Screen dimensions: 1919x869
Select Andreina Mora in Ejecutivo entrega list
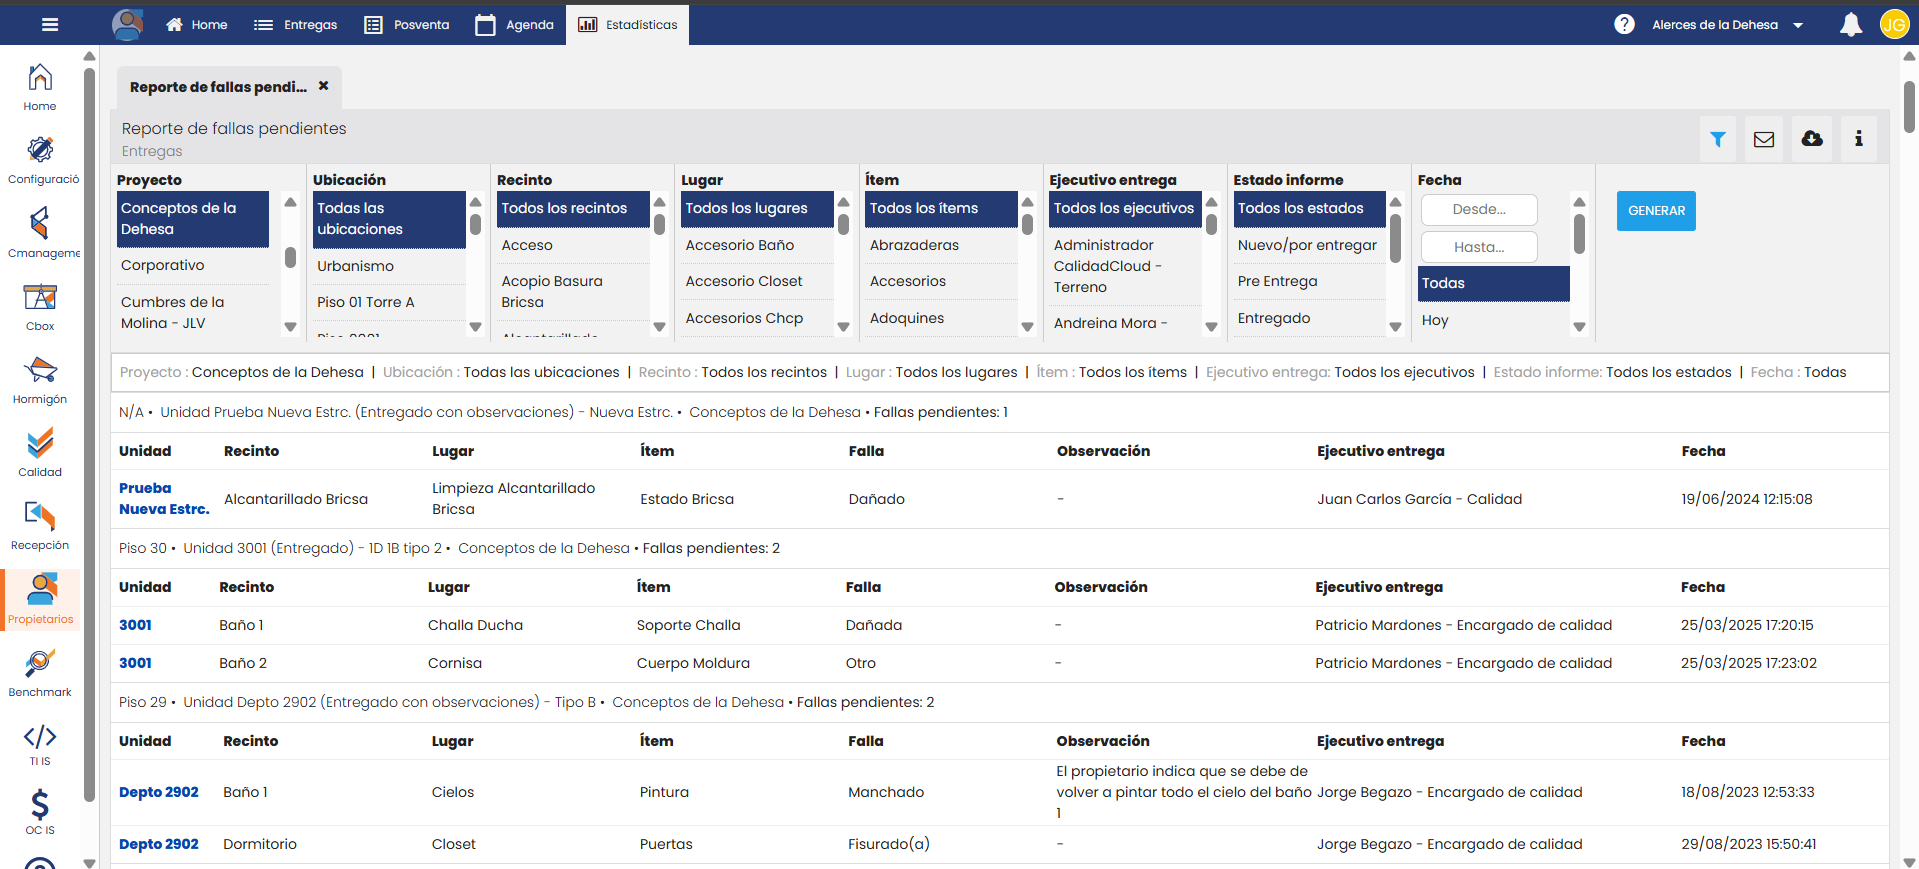[x=1126, y=323]
